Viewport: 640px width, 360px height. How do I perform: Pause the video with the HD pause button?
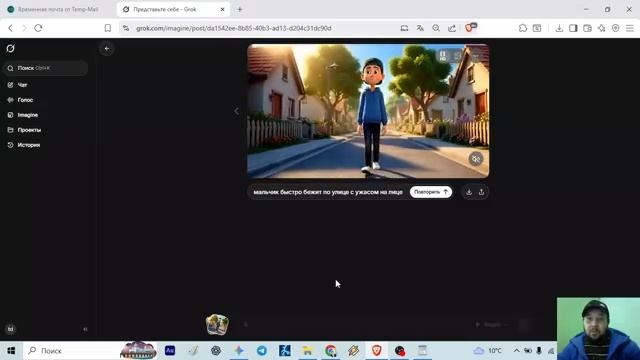point(443,56)
